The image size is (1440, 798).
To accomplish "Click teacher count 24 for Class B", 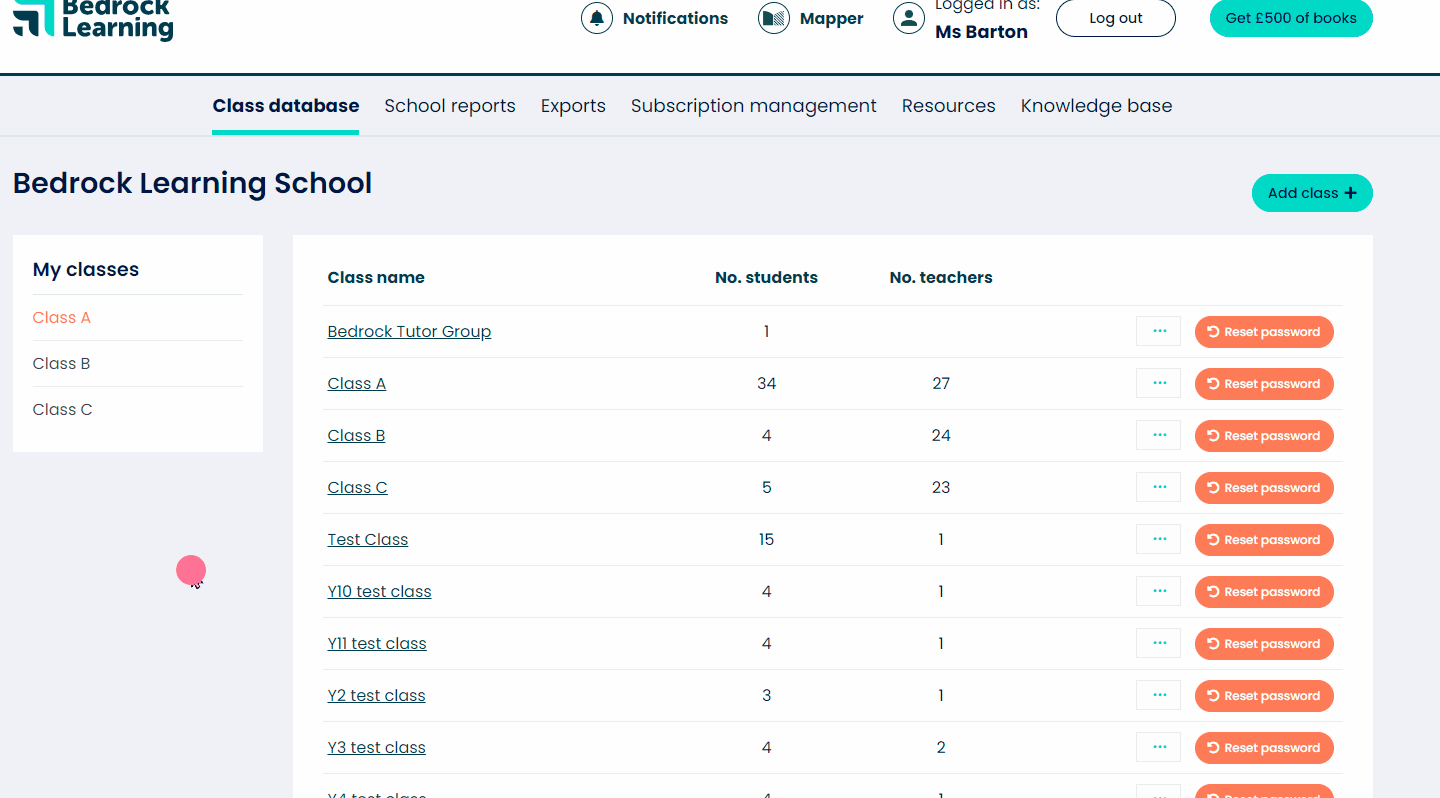I will tap(941, 436).
